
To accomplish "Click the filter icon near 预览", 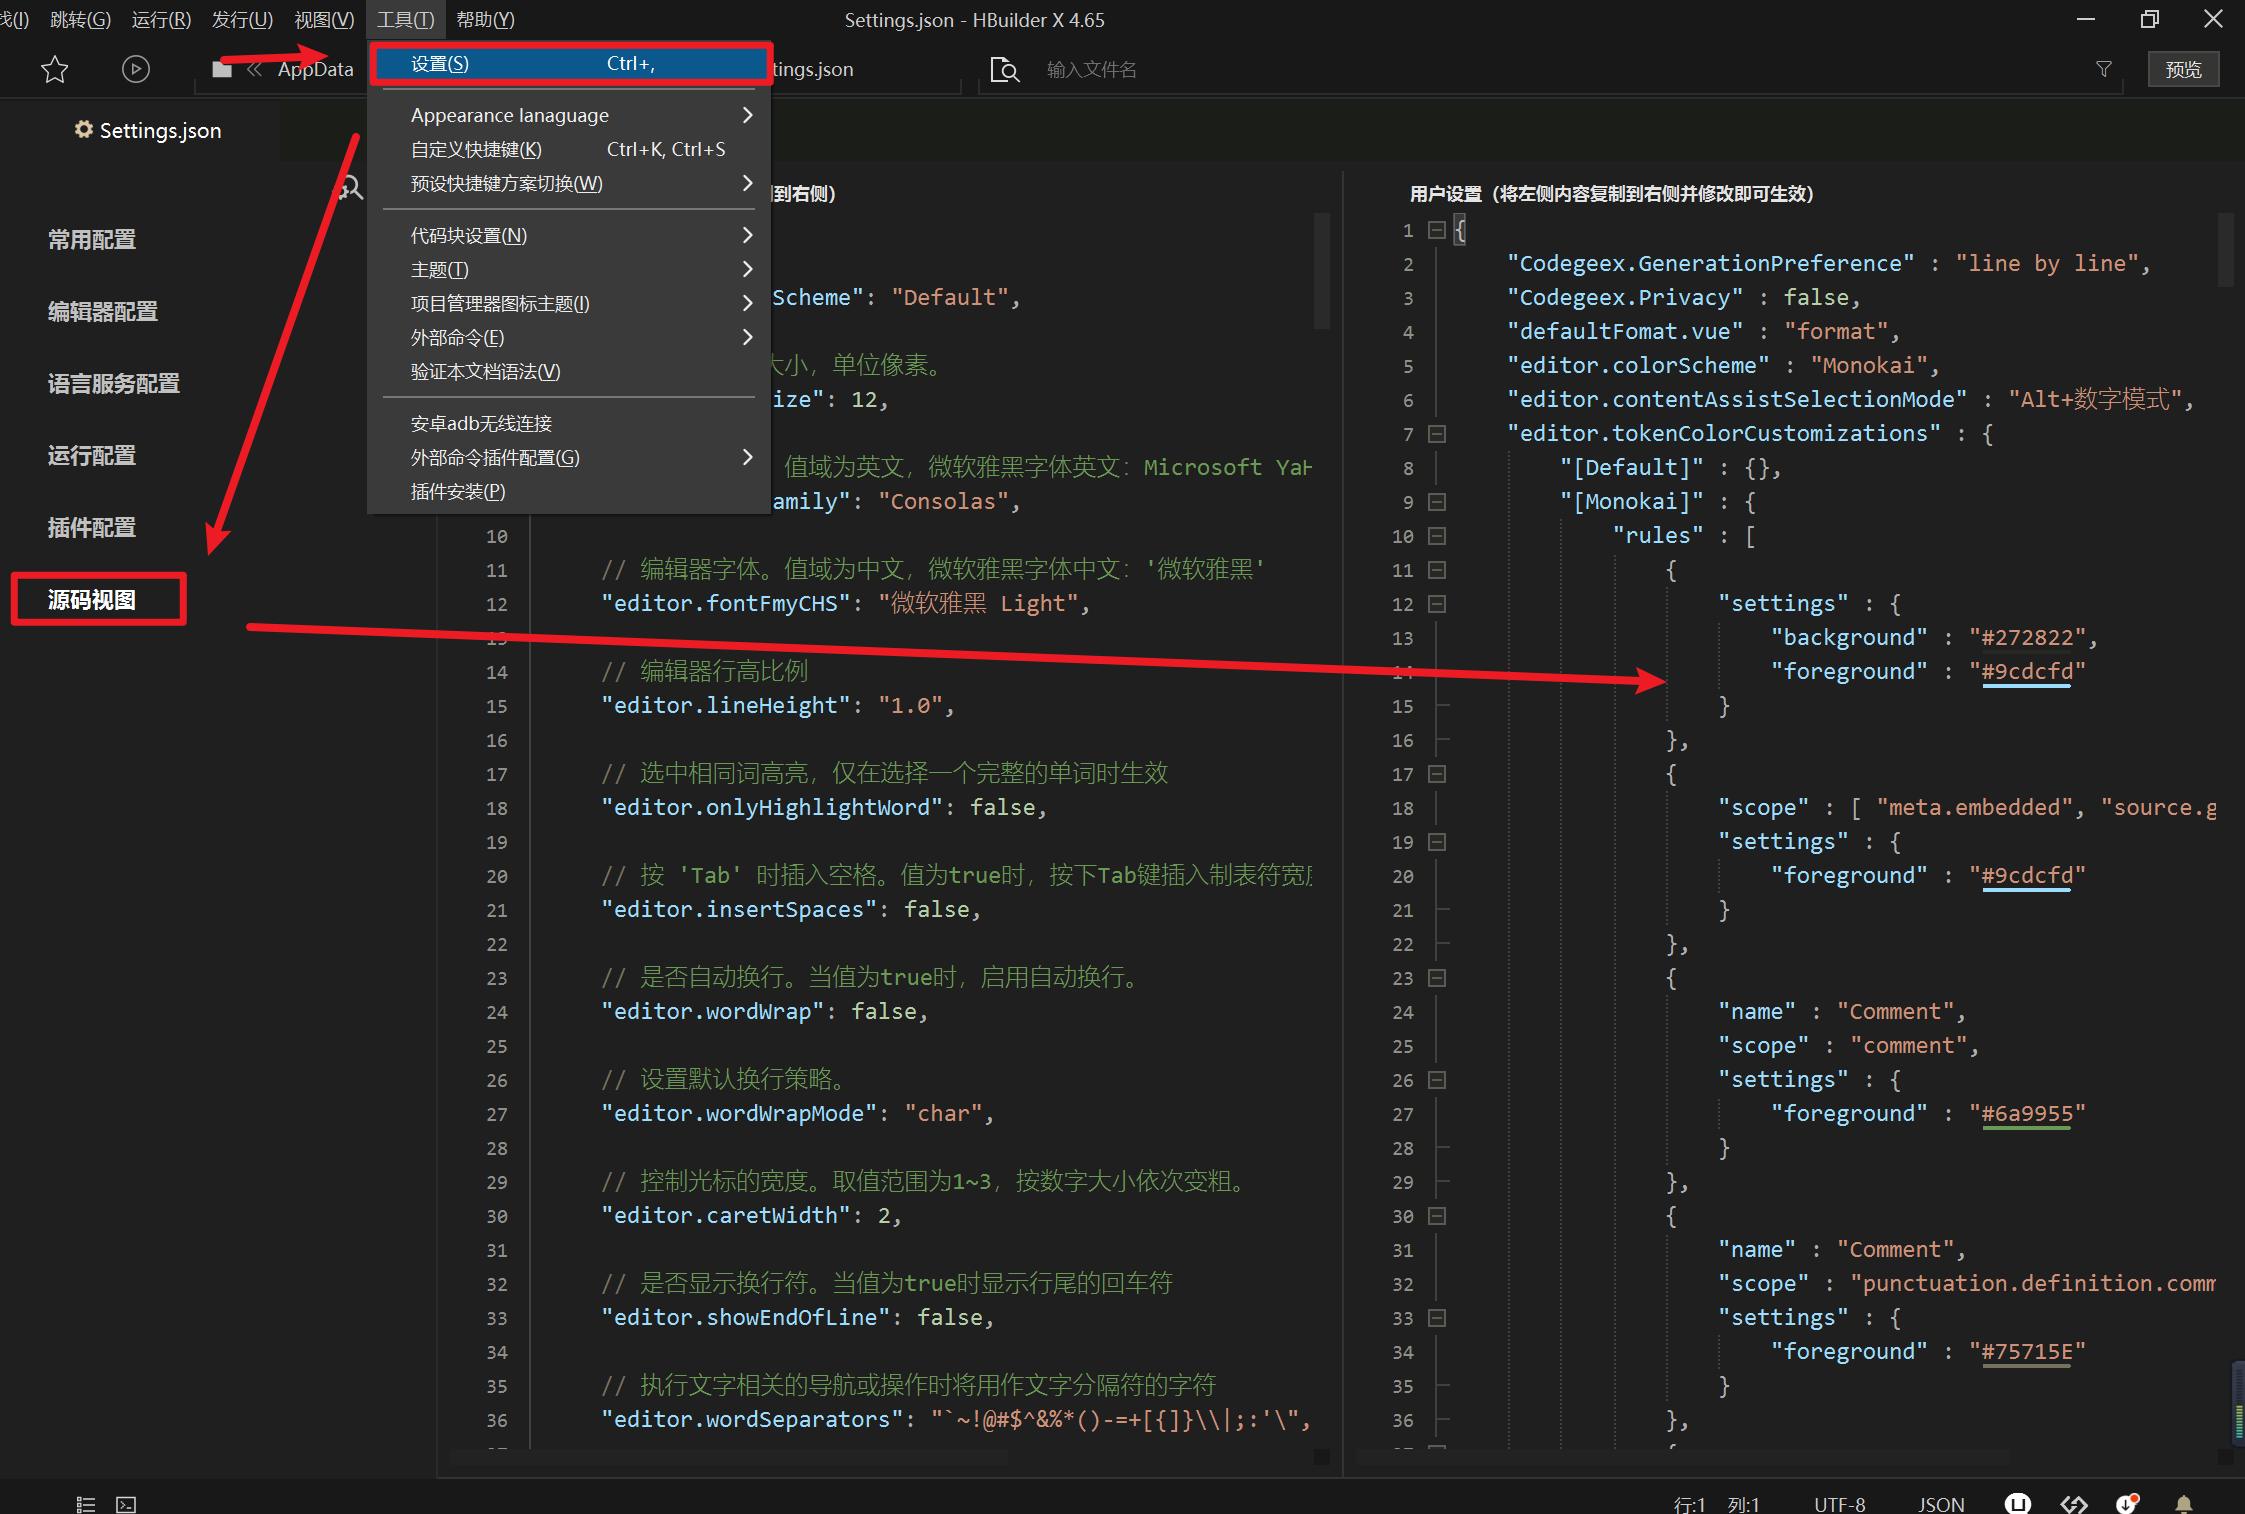I will click(x=2104, y=68).
